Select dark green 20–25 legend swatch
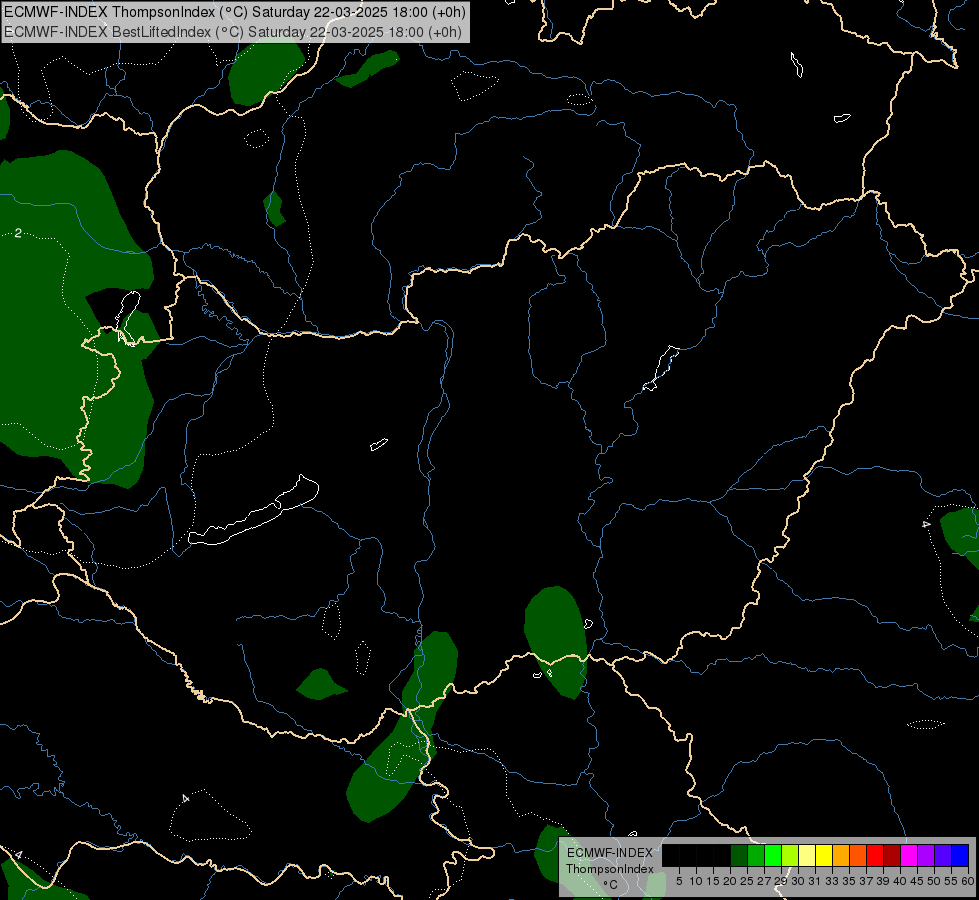This screenshot has width=979, height=900. 739,855
